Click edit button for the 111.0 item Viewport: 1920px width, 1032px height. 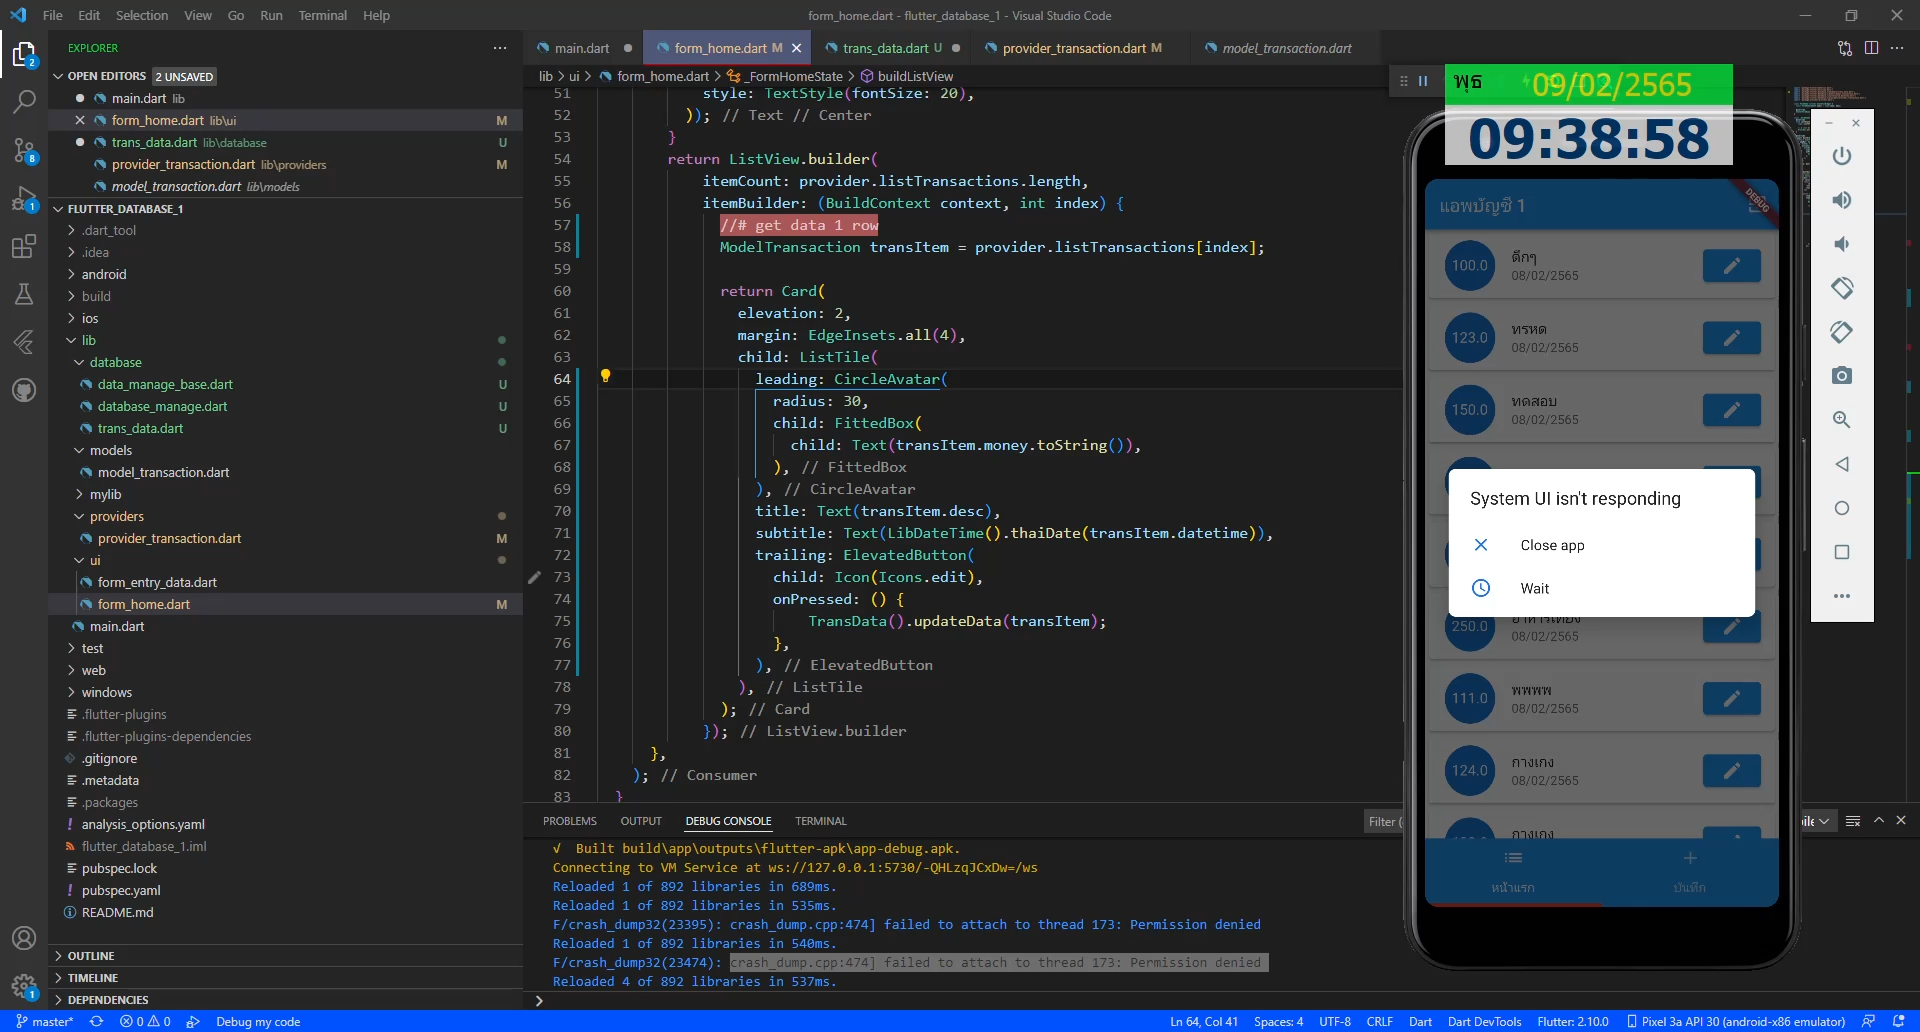point(1731,699)
